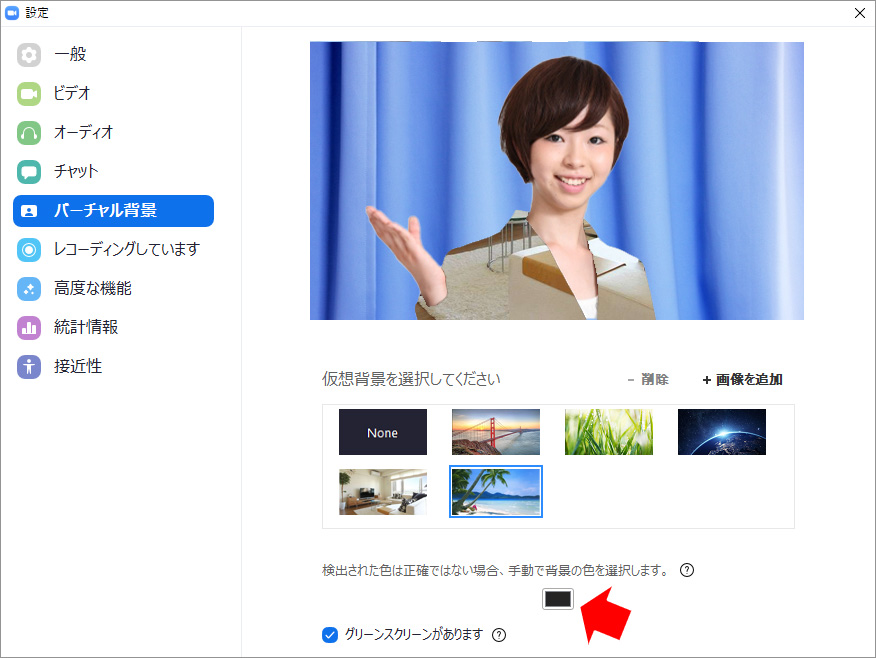
Task: Choose the living room background
Action: [x=383, y=492]
